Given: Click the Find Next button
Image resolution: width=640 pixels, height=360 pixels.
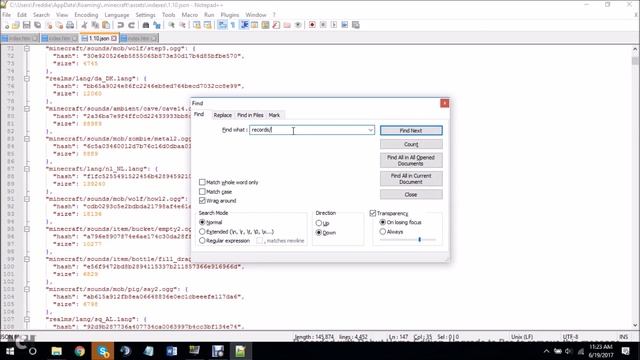Looking at the screenshot, I should (x=411, y=131).
